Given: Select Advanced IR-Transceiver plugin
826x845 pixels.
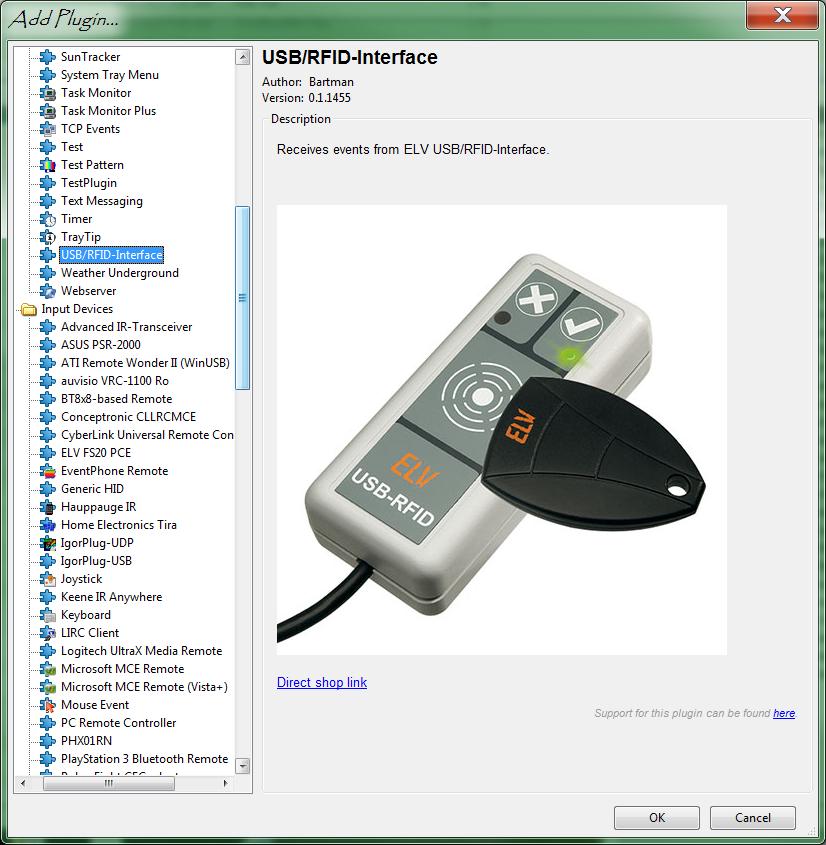Looking at the screenshot, I should tap(127, 327).
